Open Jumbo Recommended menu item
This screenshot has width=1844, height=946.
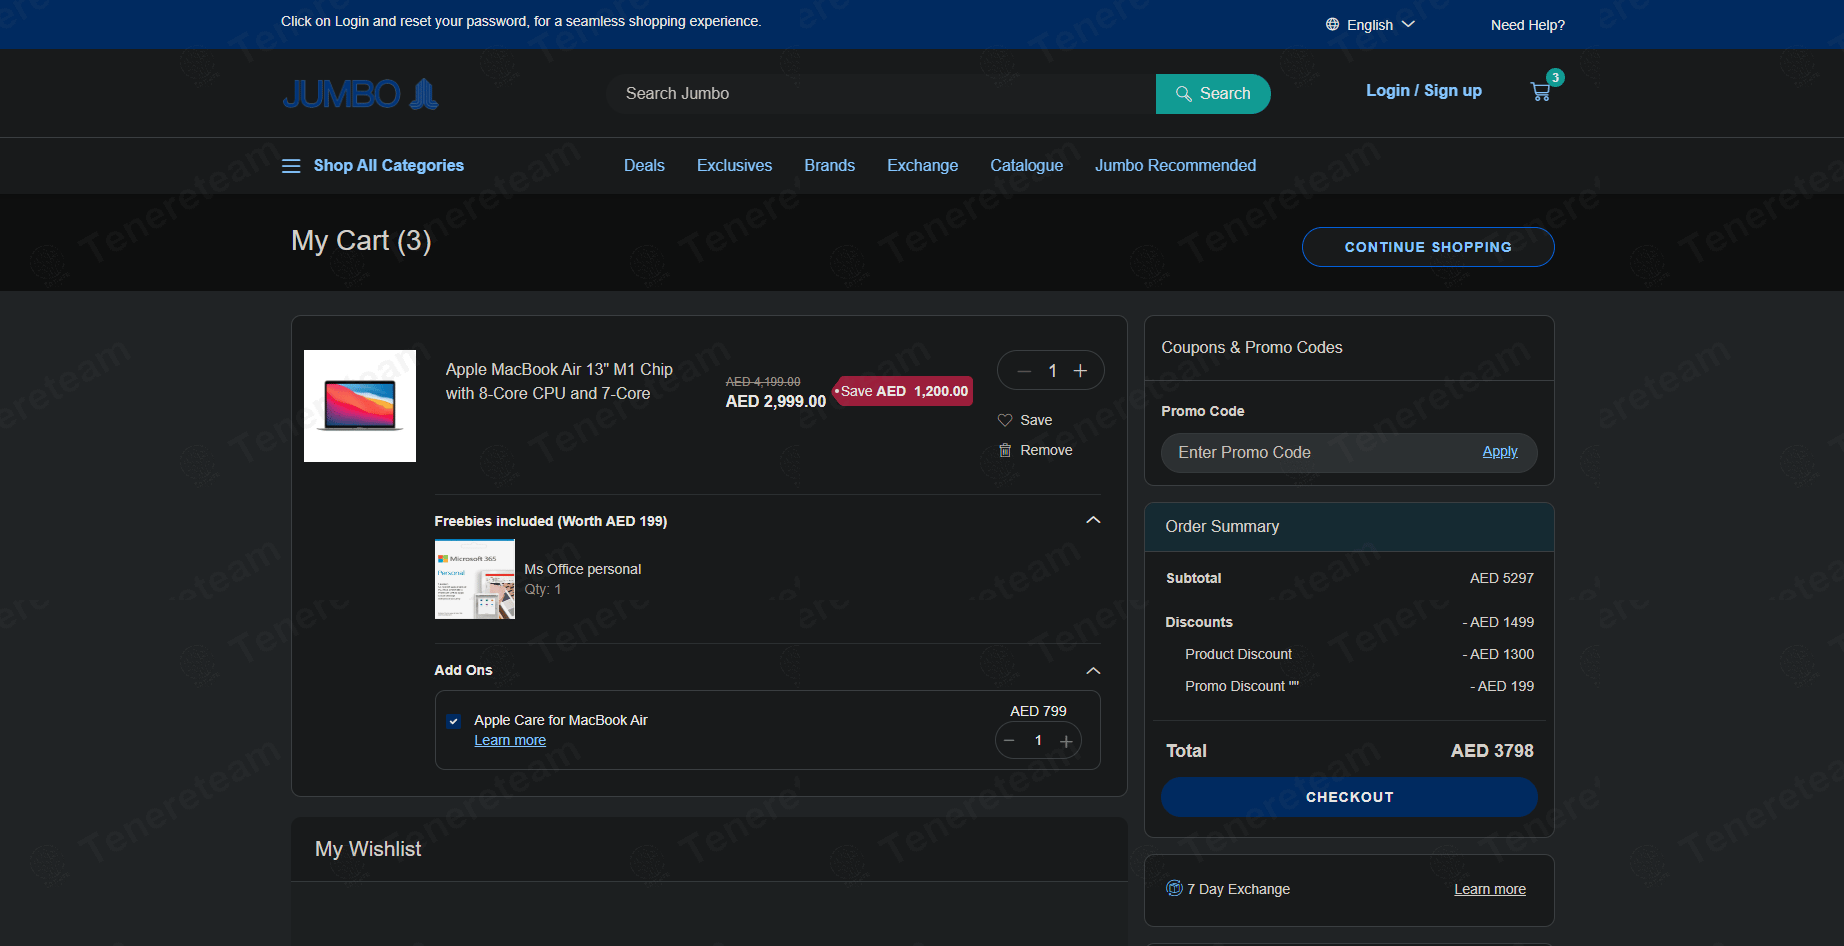click(1175, 166)
